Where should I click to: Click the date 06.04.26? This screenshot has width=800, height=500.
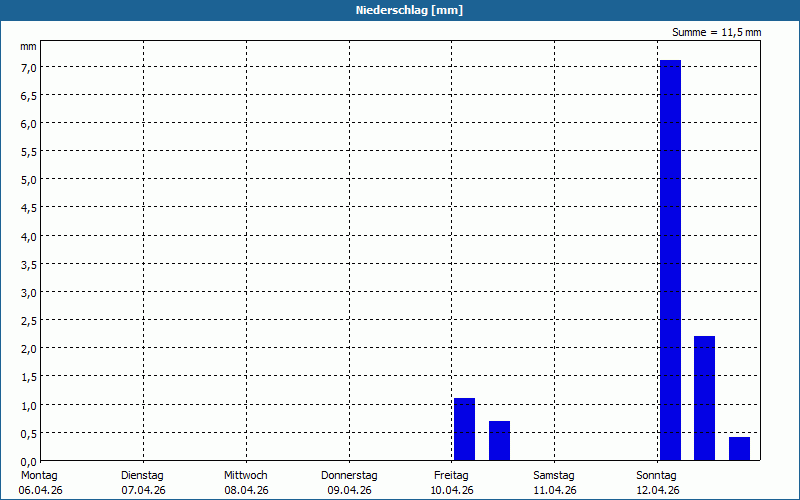click(40, 491)
